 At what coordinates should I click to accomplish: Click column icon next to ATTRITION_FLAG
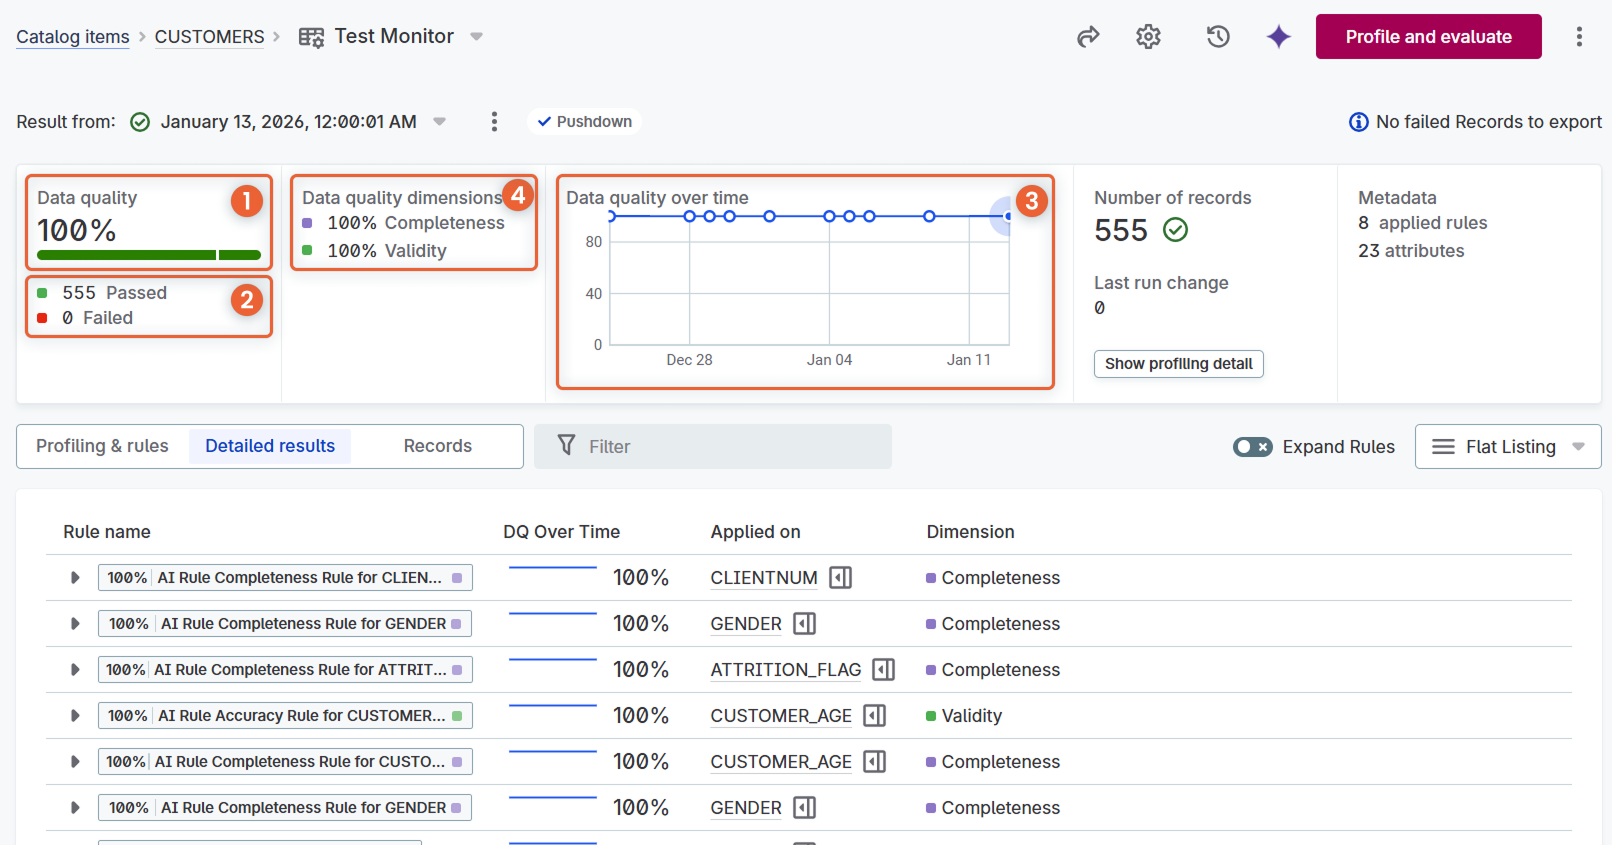(x=883, y=670)
